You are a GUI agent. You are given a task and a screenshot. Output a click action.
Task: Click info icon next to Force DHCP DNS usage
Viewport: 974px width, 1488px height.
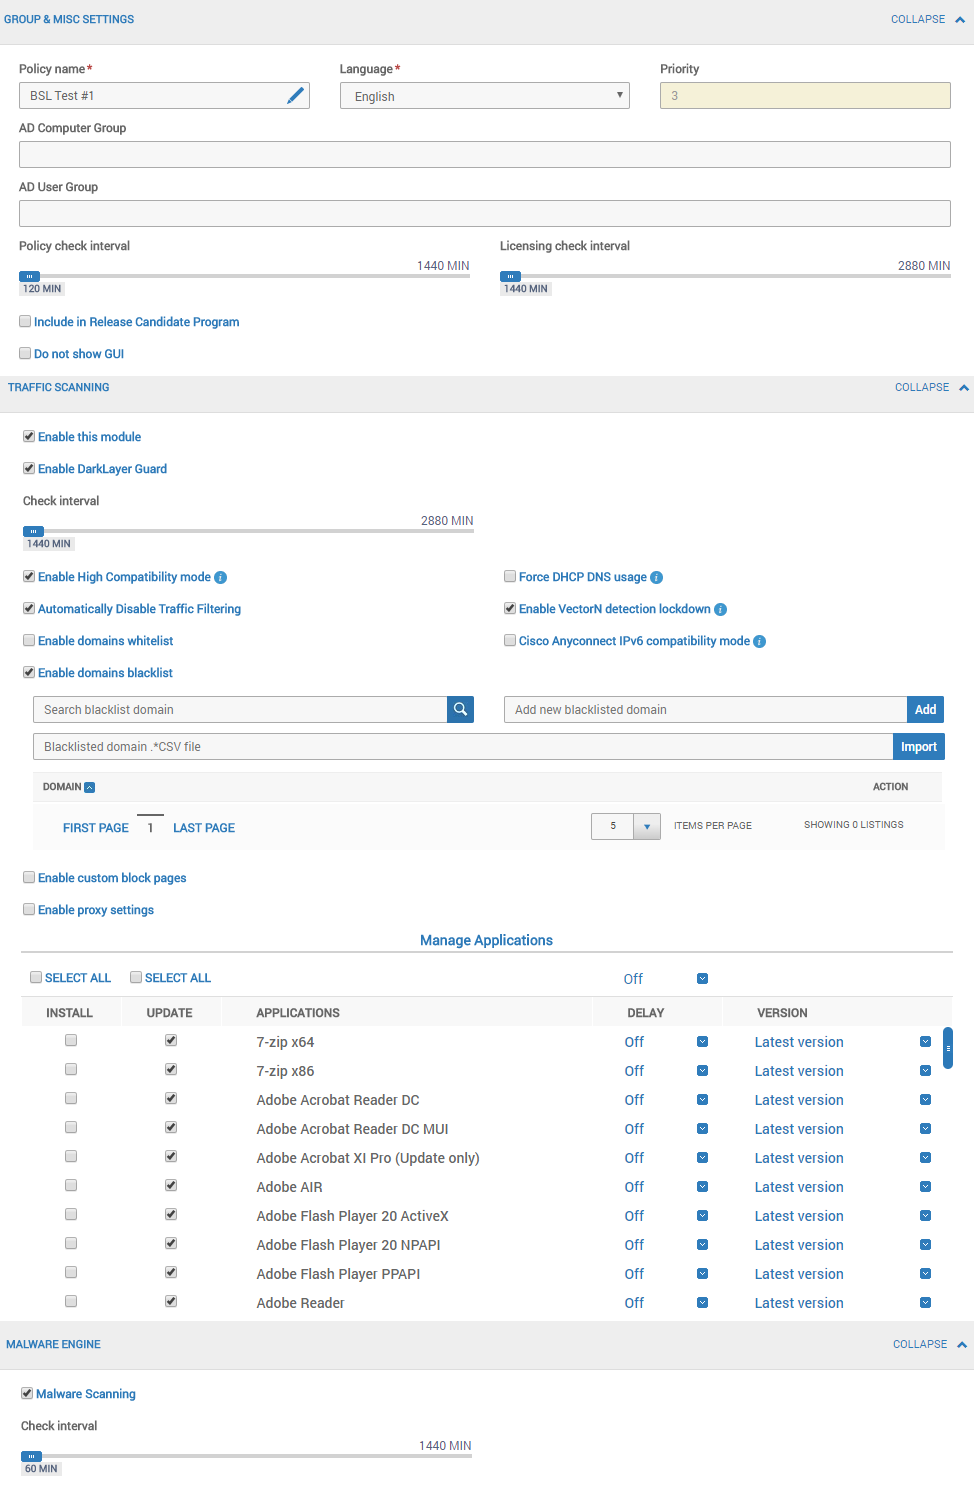click(x=657, y=578)
